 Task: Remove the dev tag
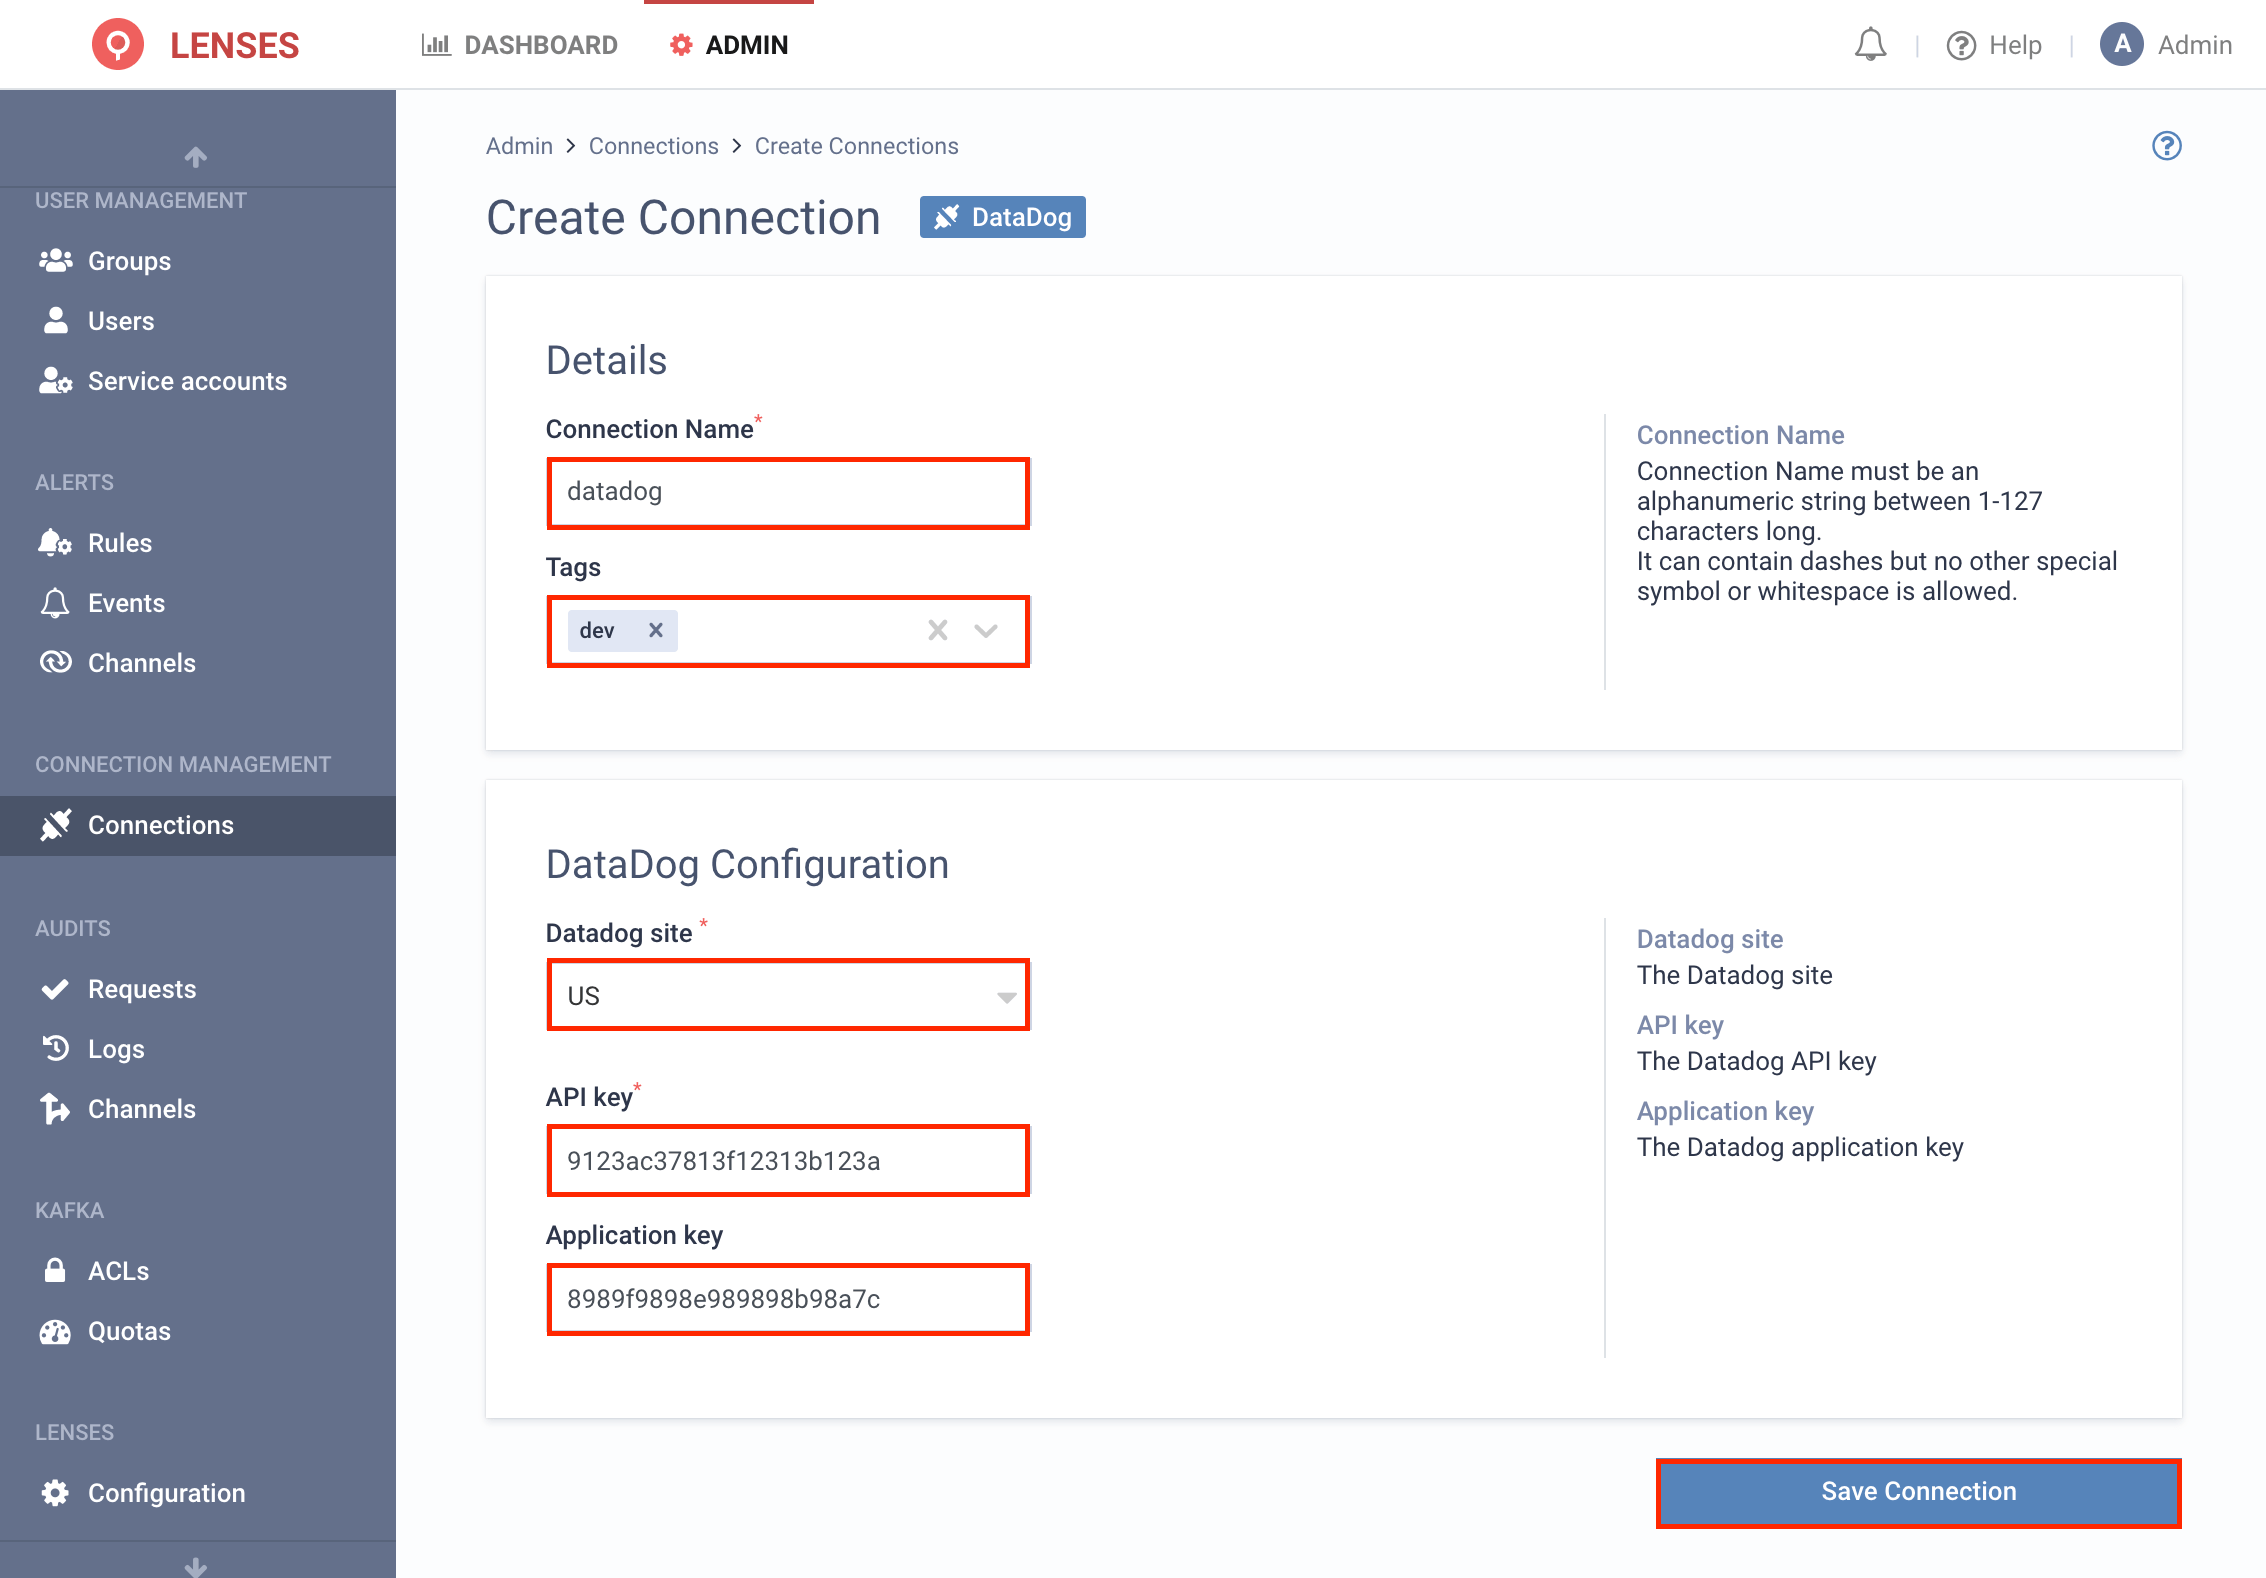(x=656, y=630)
